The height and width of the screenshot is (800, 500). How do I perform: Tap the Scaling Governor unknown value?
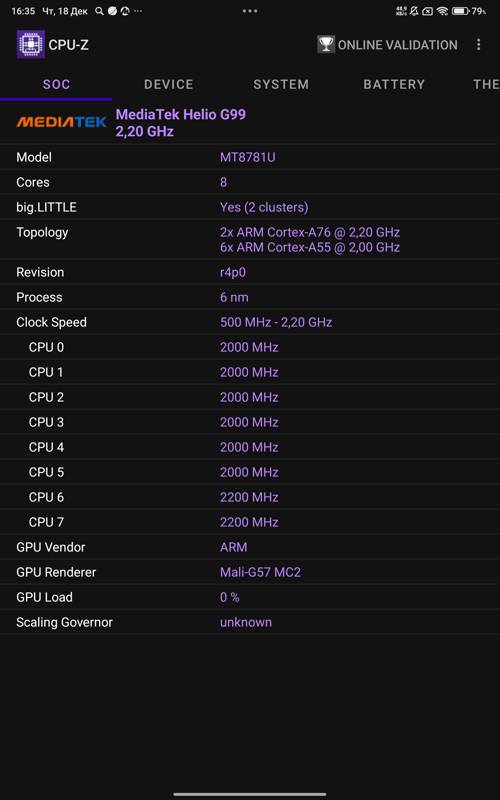click(246, 622)
